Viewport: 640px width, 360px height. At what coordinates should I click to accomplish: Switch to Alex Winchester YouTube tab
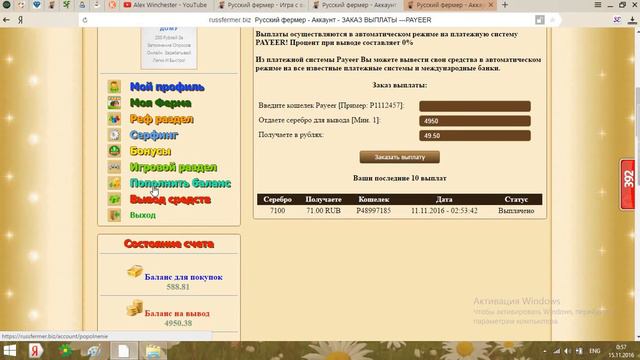[165, 5]
